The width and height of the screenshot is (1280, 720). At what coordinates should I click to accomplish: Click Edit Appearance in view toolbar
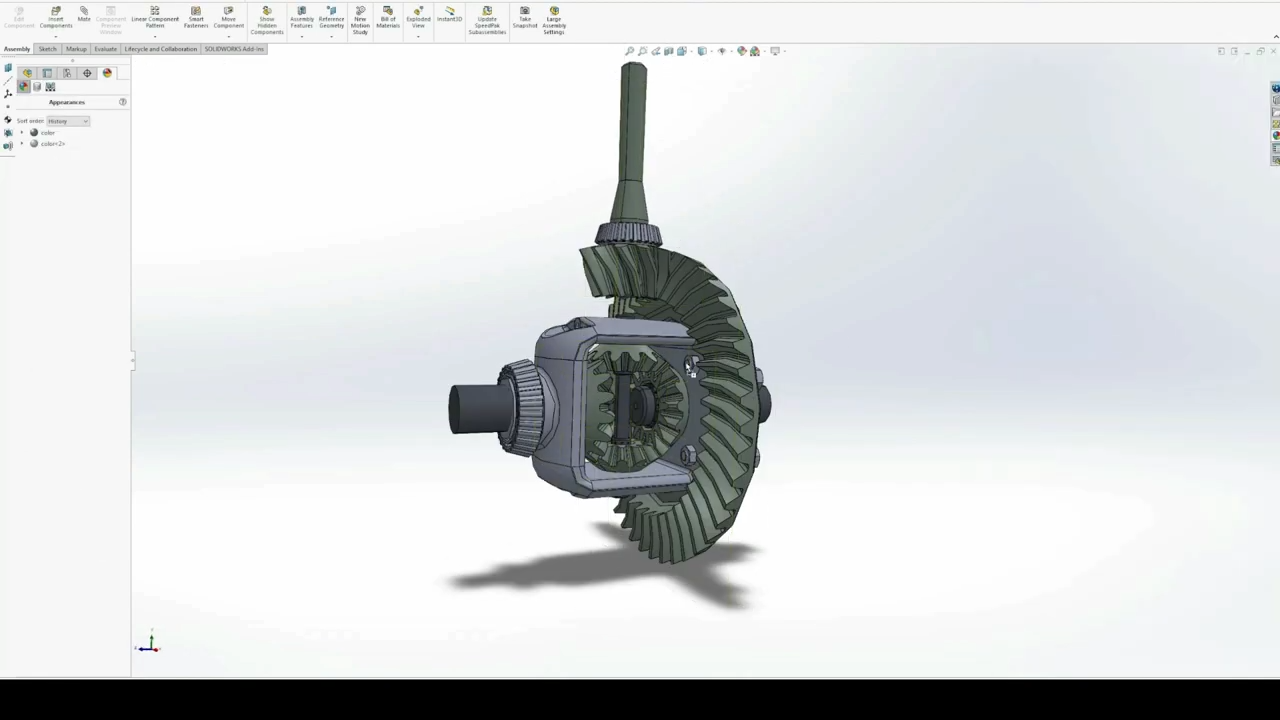(x=742, y=51)
